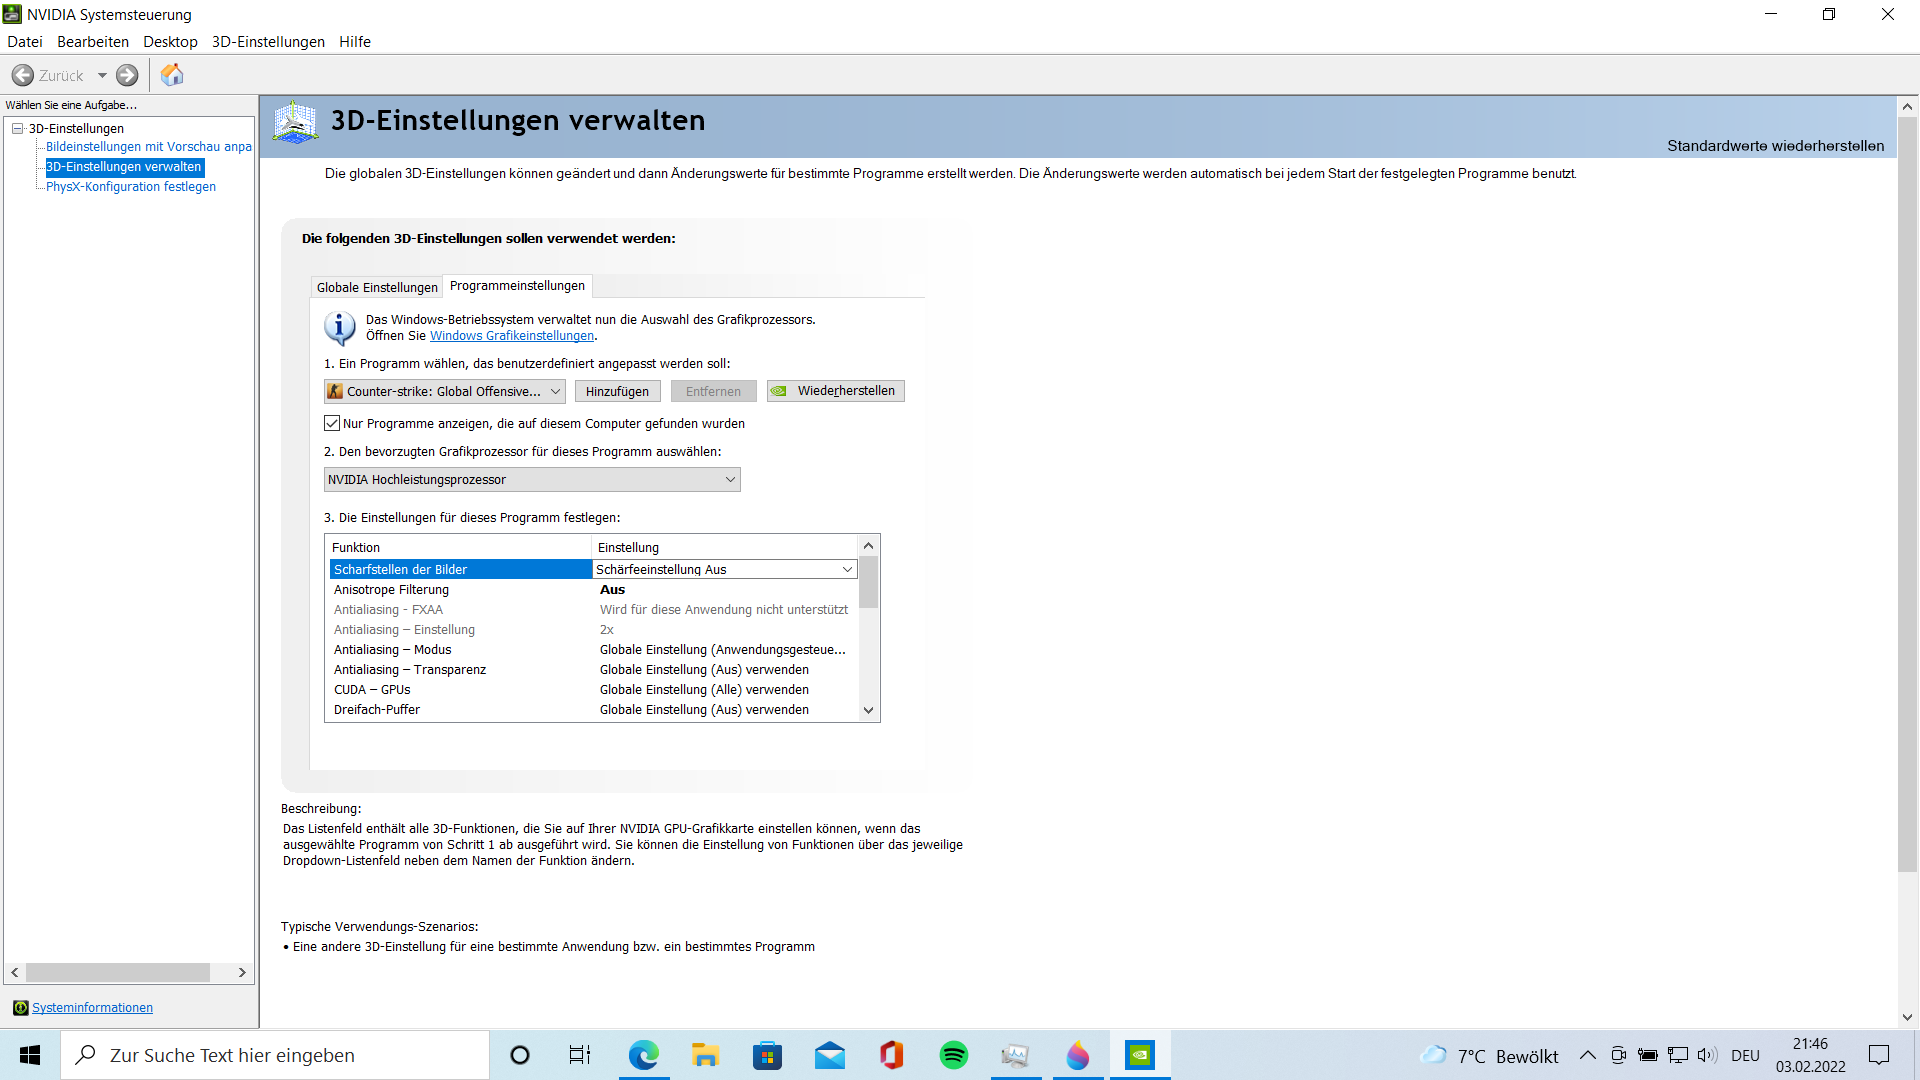Image resolution: width=1920 pixels, height=1080 pixels.
Task: Open Microsoft Store from the taskbar
Action: point(767,1055)
